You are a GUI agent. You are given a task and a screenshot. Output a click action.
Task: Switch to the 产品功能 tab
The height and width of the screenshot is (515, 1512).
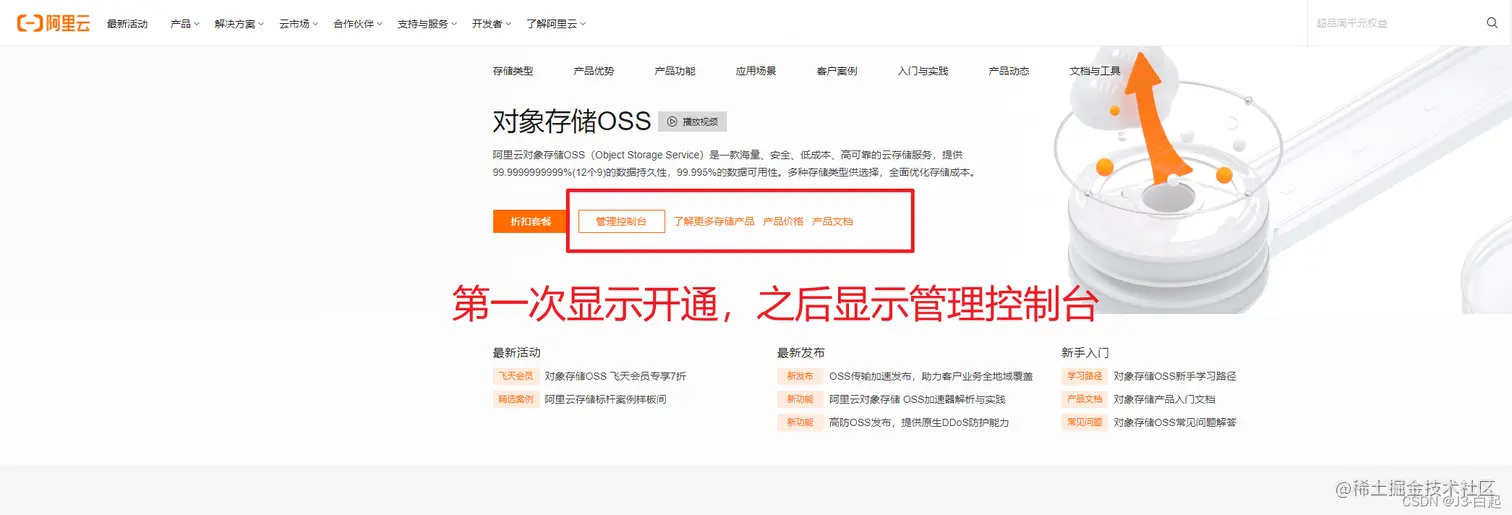[675, 71]
